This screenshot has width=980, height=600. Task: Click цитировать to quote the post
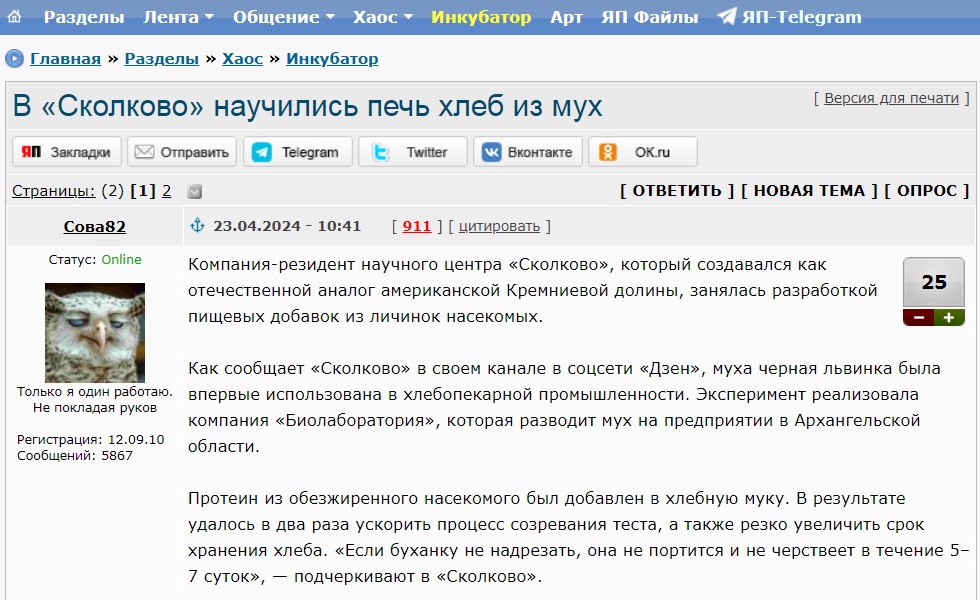coord(499,226)
